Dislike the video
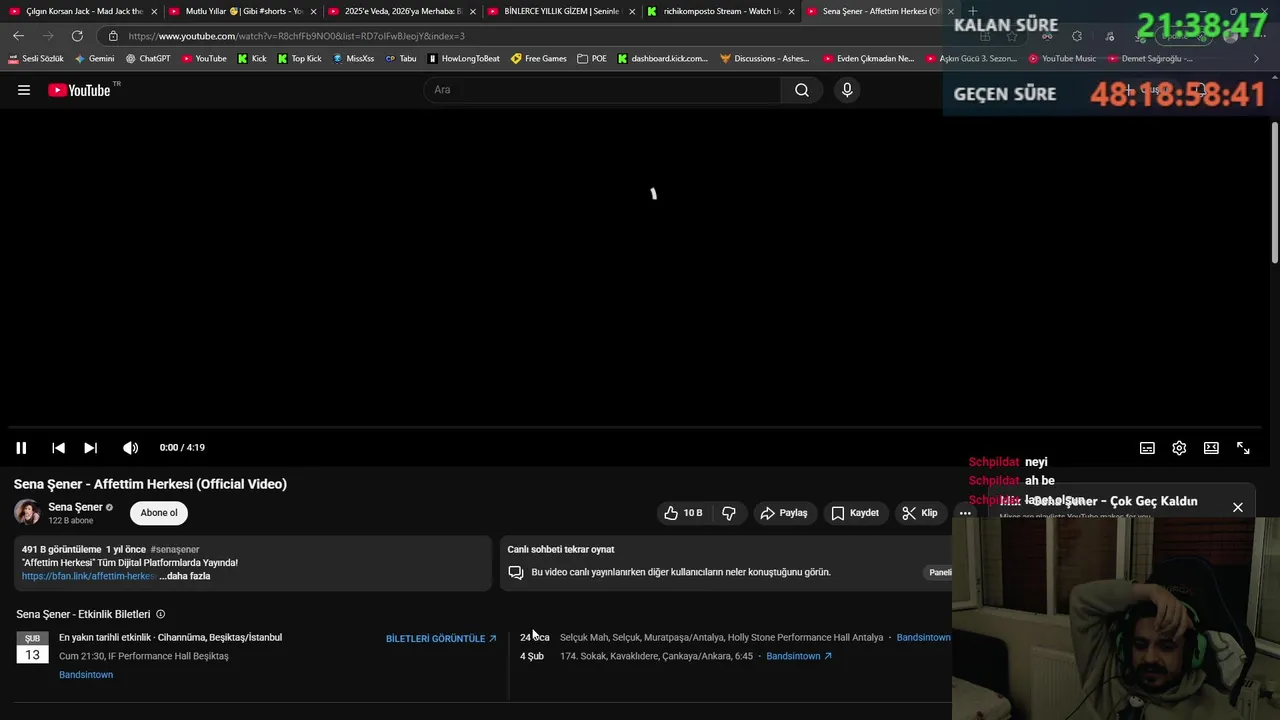 [729, 513]
